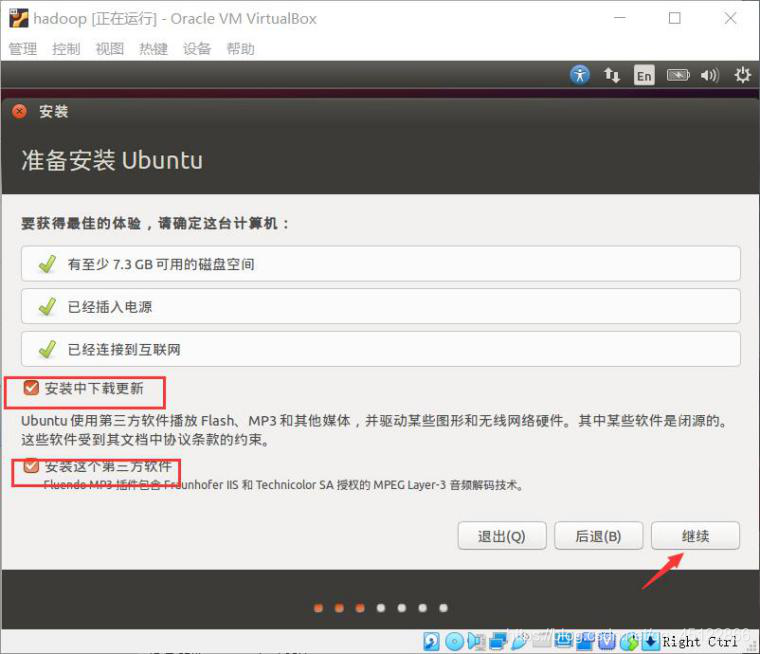Open the En keyboard input indicator
Viewport: 760px width, 654px height.
[x=644, y=75]
